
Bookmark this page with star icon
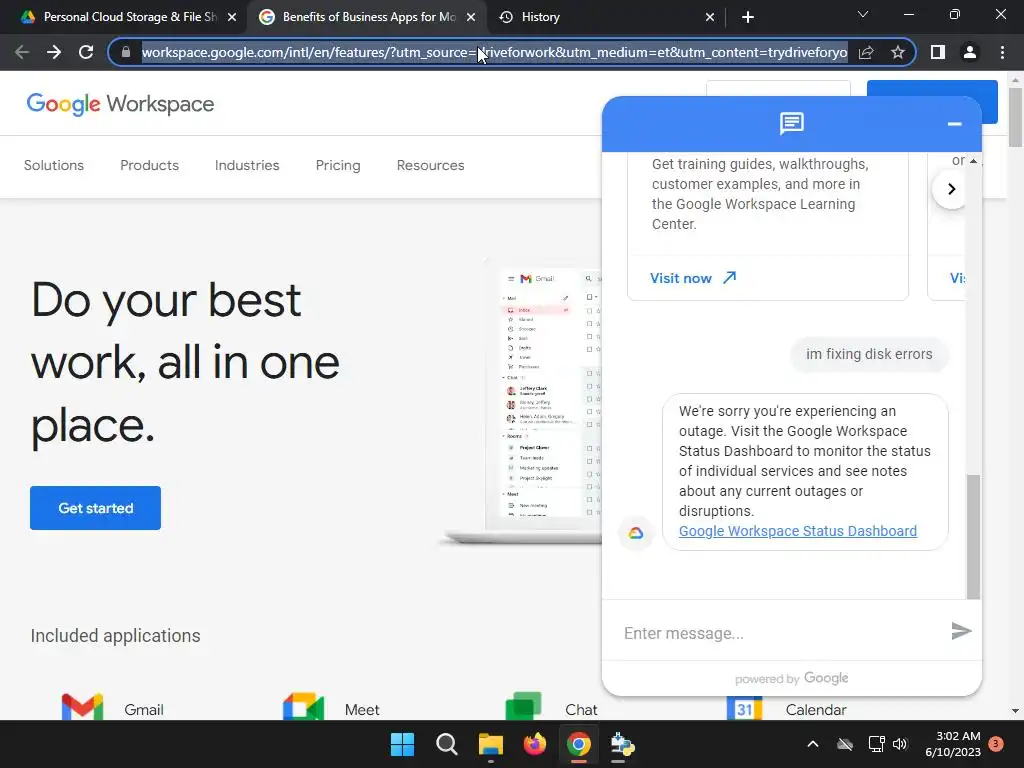click(x=898, y=52)
